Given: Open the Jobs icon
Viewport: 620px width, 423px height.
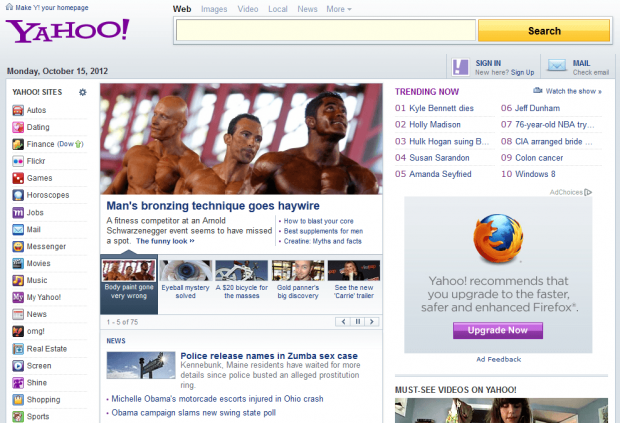Looking at the screenshot, I should (18, 213).
